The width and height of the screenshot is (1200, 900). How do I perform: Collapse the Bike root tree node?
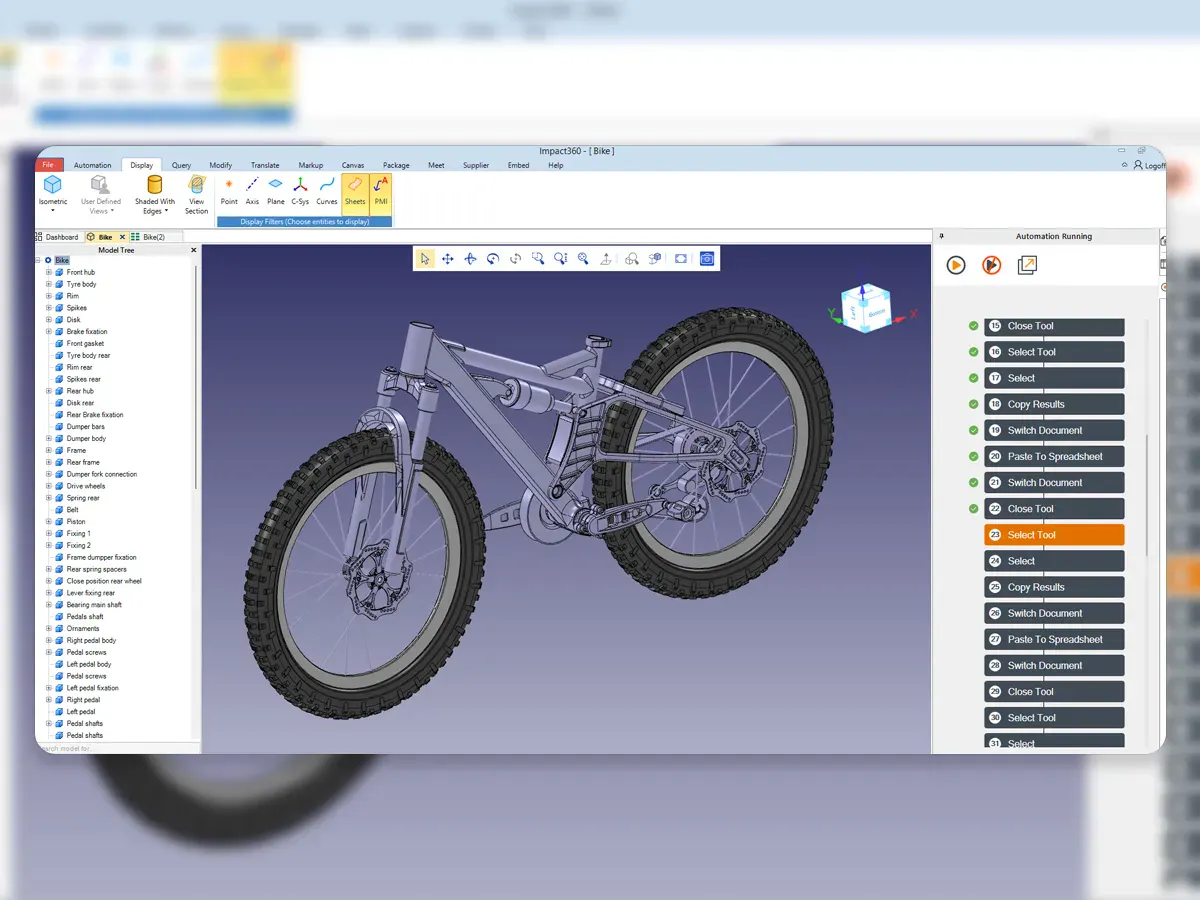click(x=38, y=260)
